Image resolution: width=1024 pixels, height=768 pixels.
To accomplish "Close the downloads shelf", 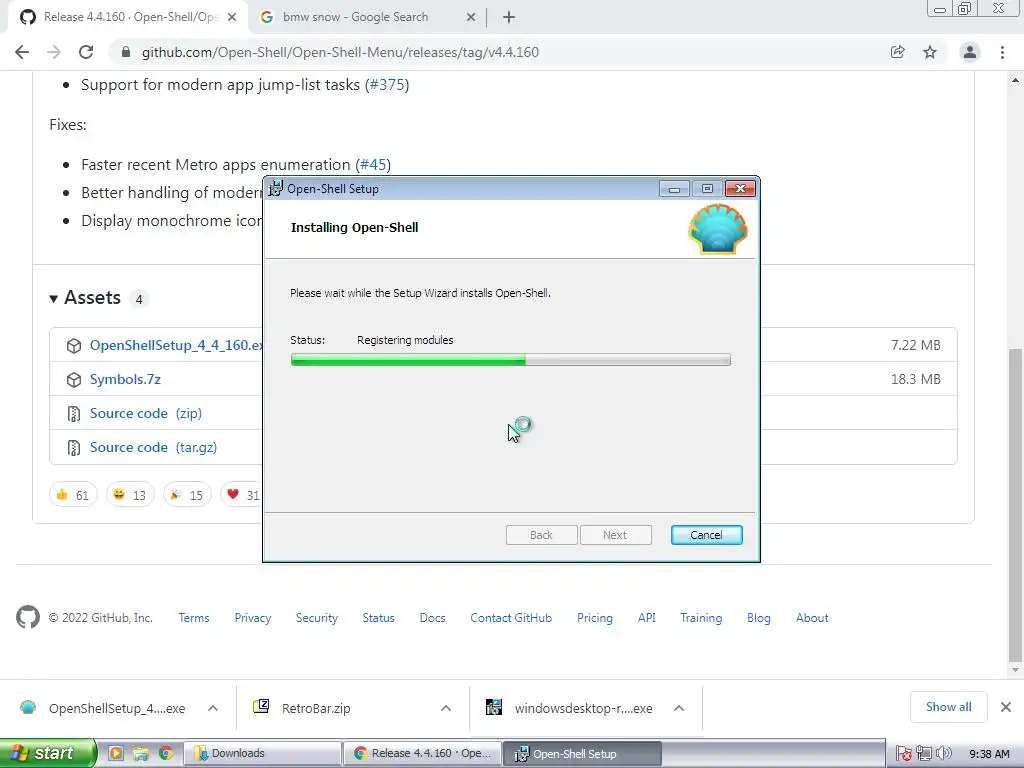I will click(1006, 707).
